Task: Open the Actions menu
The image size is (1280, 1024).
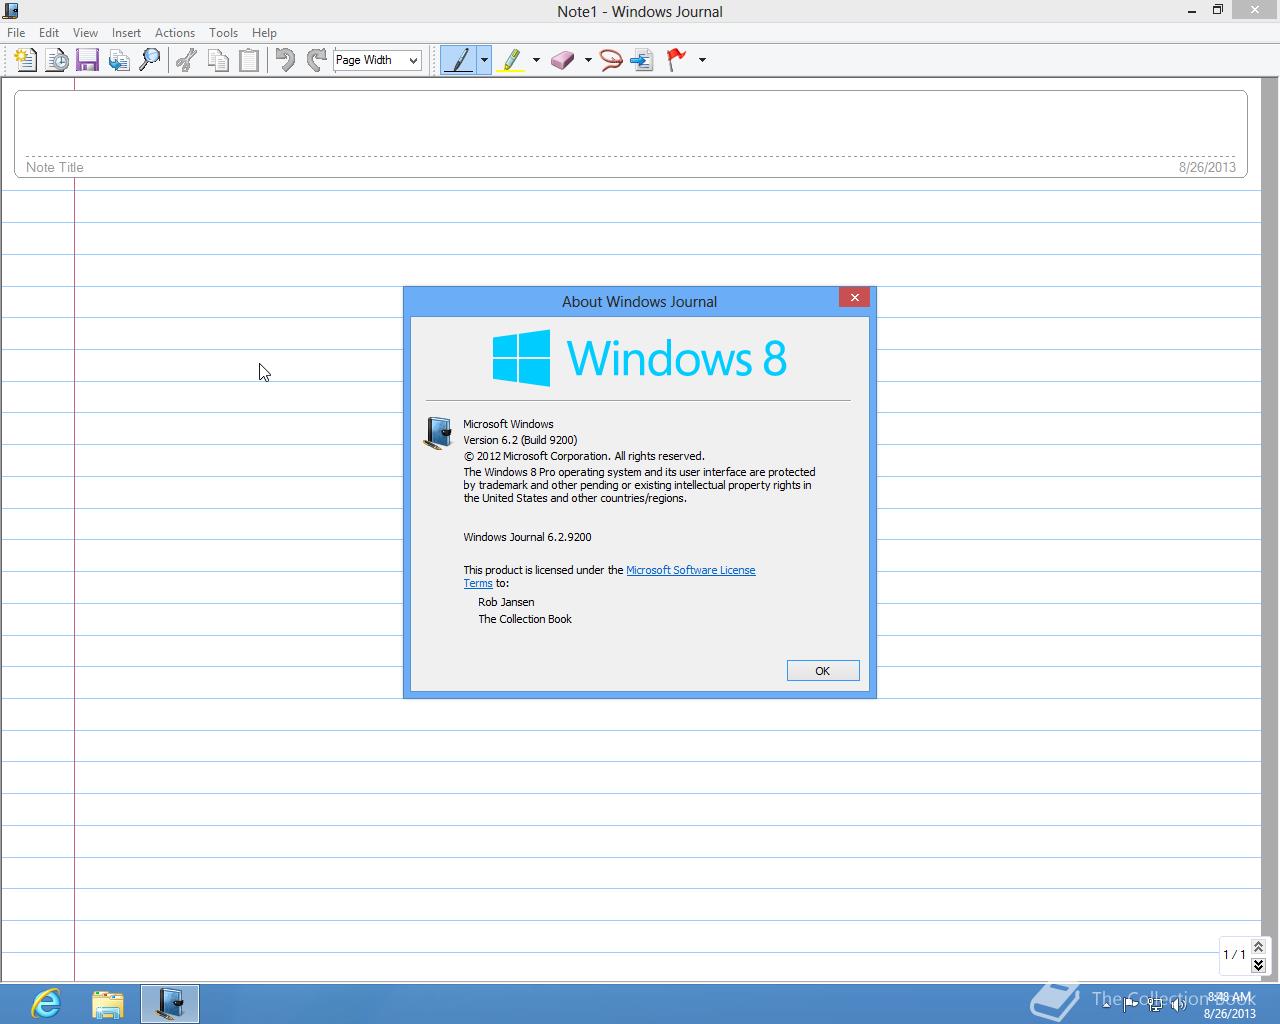Action: tap(175, 32)
